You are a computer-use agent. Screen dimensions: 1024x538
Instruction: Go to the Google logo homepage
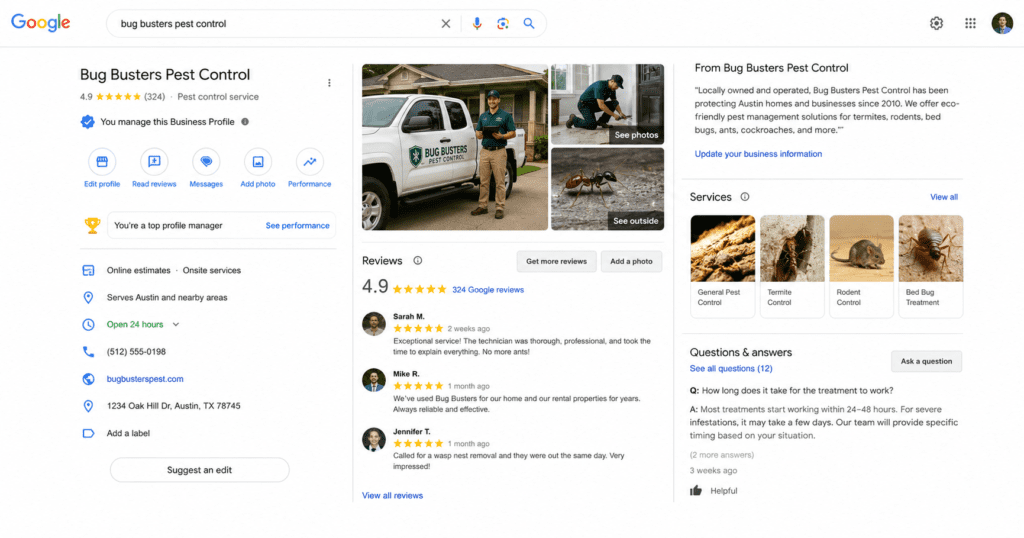coord(40,23)
